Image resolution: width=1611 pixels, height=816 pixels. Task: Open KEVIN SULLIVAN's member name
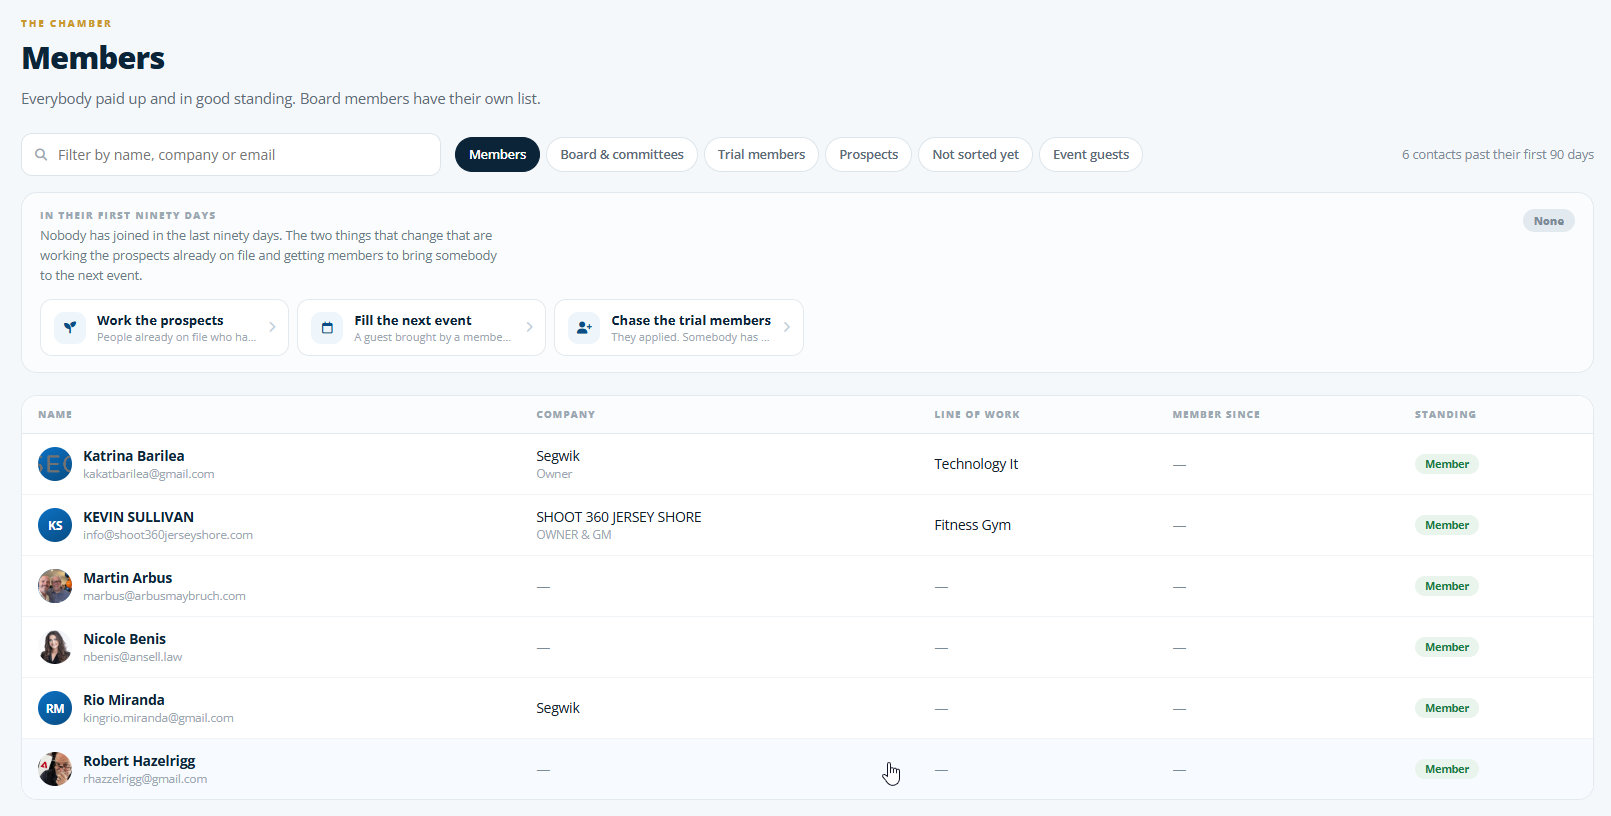tap(138, 517)
